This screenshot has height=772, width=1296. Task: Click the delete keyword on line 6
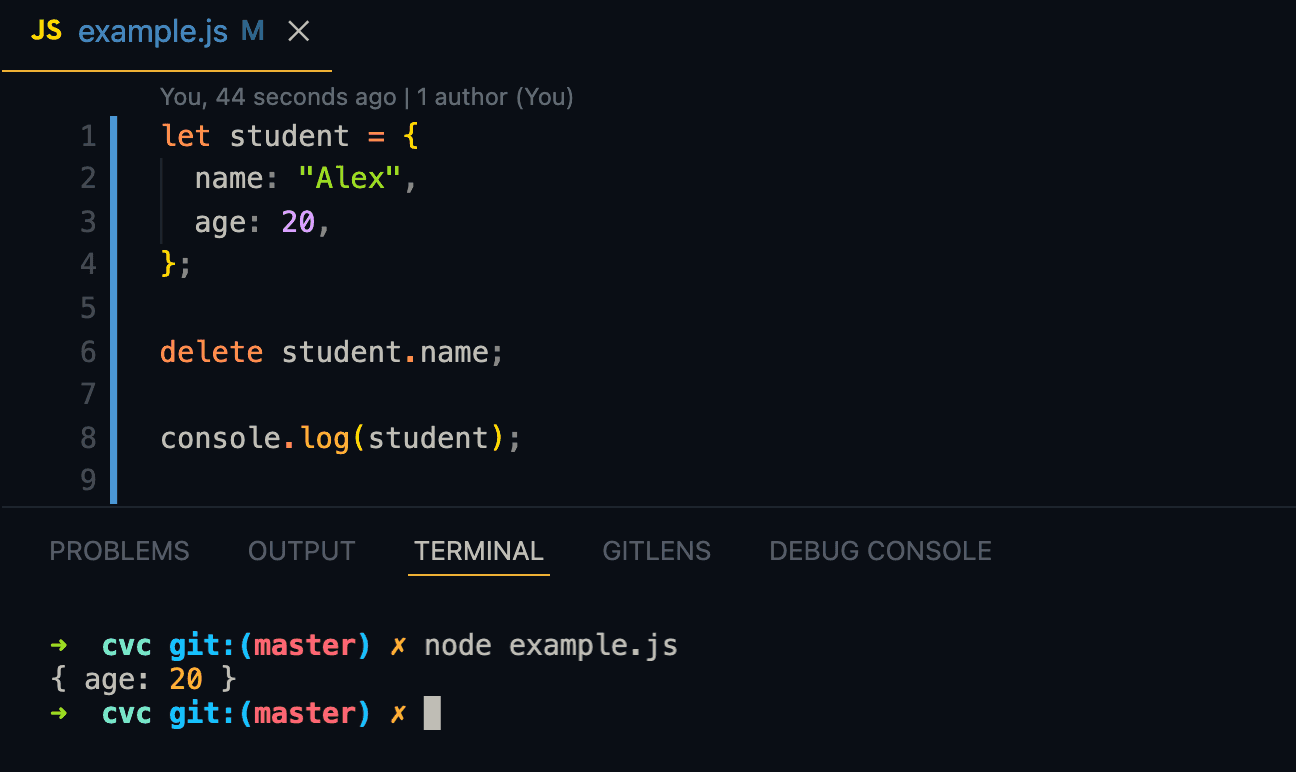pyautogui.click(x=211, y=352)
